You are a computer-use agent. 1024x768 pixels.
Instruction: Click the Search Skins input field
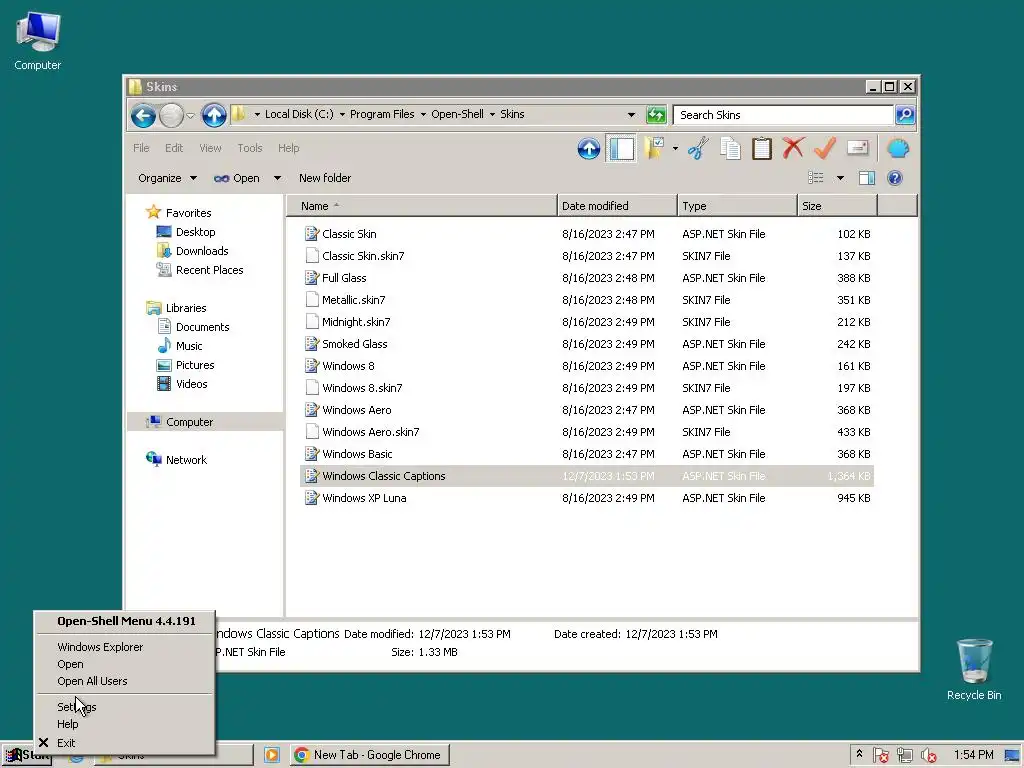pos(784,115)
